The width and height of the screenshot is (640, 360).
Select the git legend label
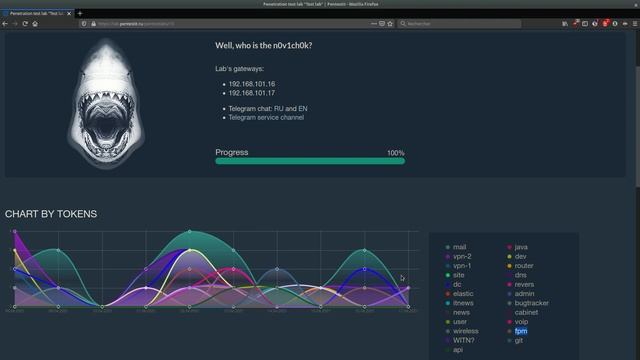pyautogui.click(x=519, y=340)
